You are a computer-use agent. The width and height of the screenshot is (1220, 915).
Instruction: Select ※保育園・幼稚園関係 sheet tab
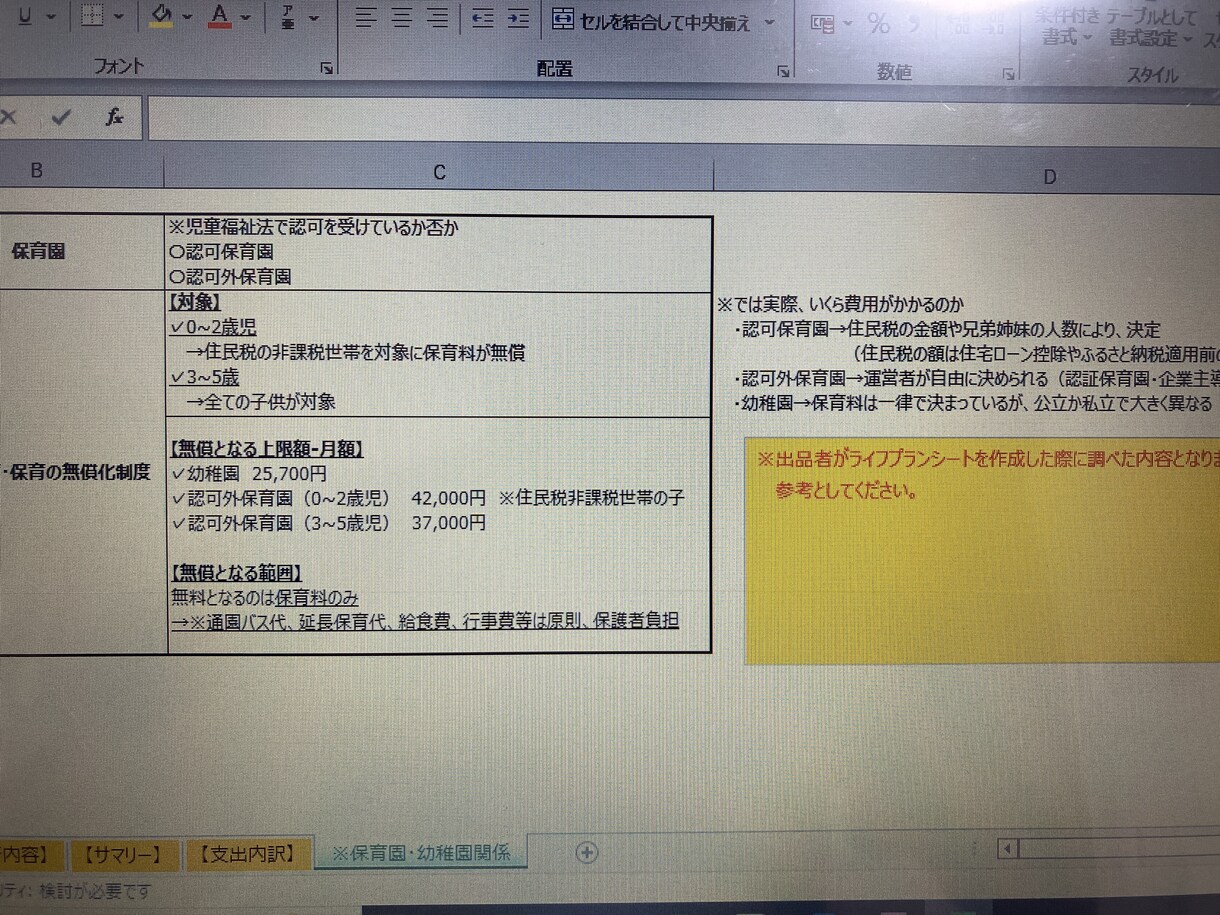(420, 852)
